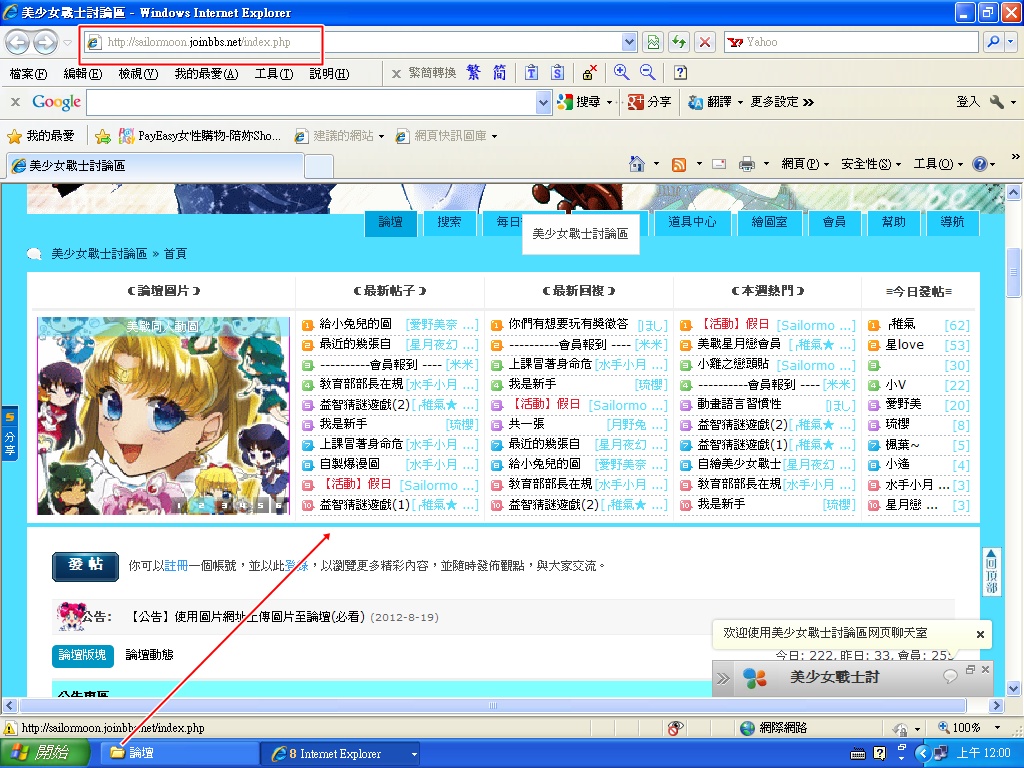This screenshot has height=768, width=1024.
Task: Click 登入 sign-in on Google toolbar
Action: (968, 102)
